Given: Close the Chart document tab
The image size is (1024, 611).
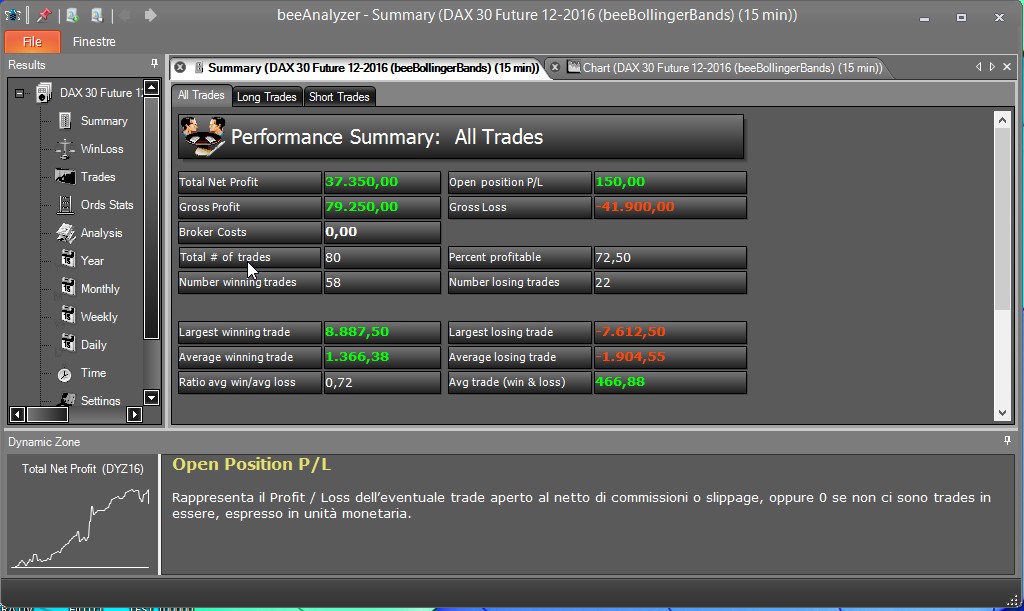Looking at the screenshot, I should (555, 67).
